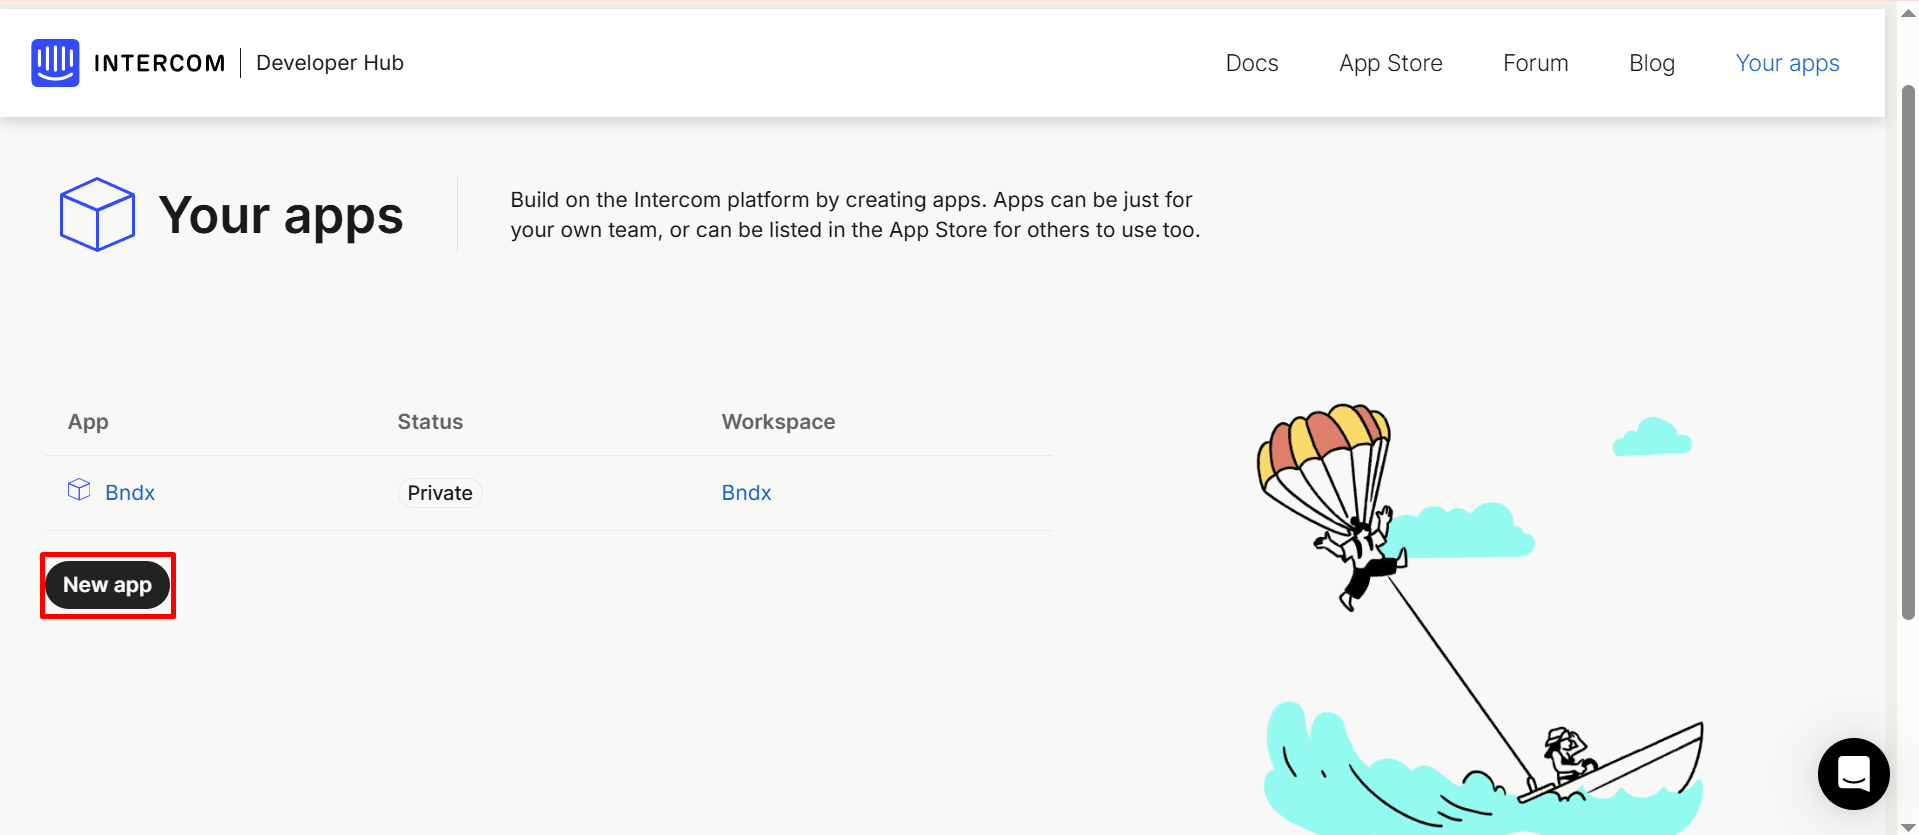1919x835 pixels.
Task: Click the vertical scrollbar thumb
Action: pos(1908,352)
